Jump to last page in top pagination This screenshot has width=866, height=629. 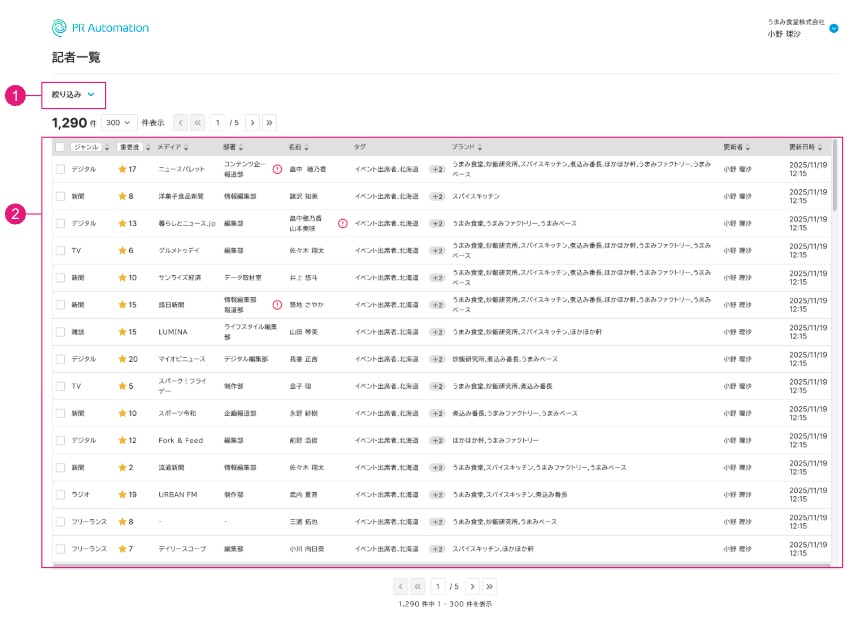[x=269, y=122]
